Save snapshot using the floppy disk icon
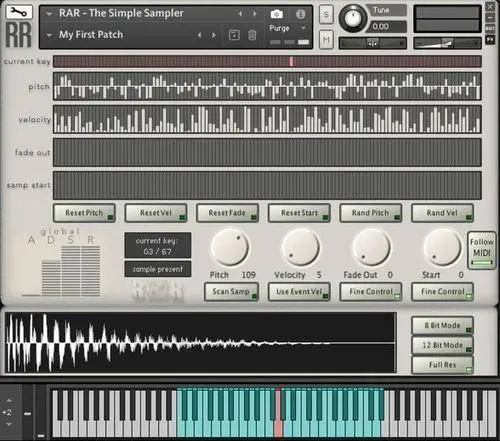 [x=234, y=35]
